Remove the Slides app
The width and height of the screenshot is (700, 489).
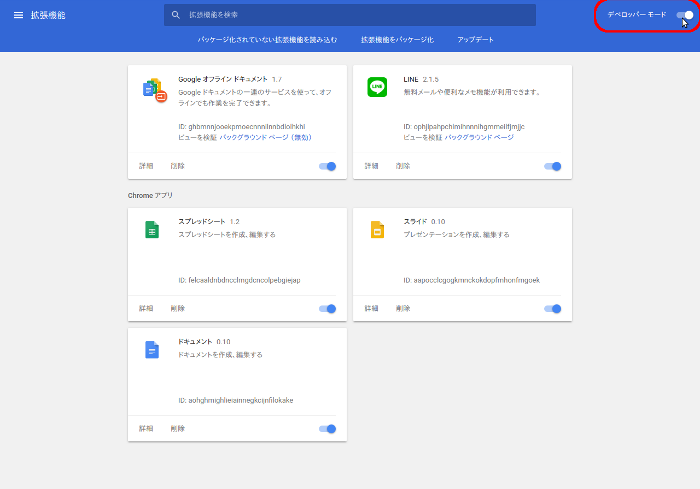pos(403,309)
